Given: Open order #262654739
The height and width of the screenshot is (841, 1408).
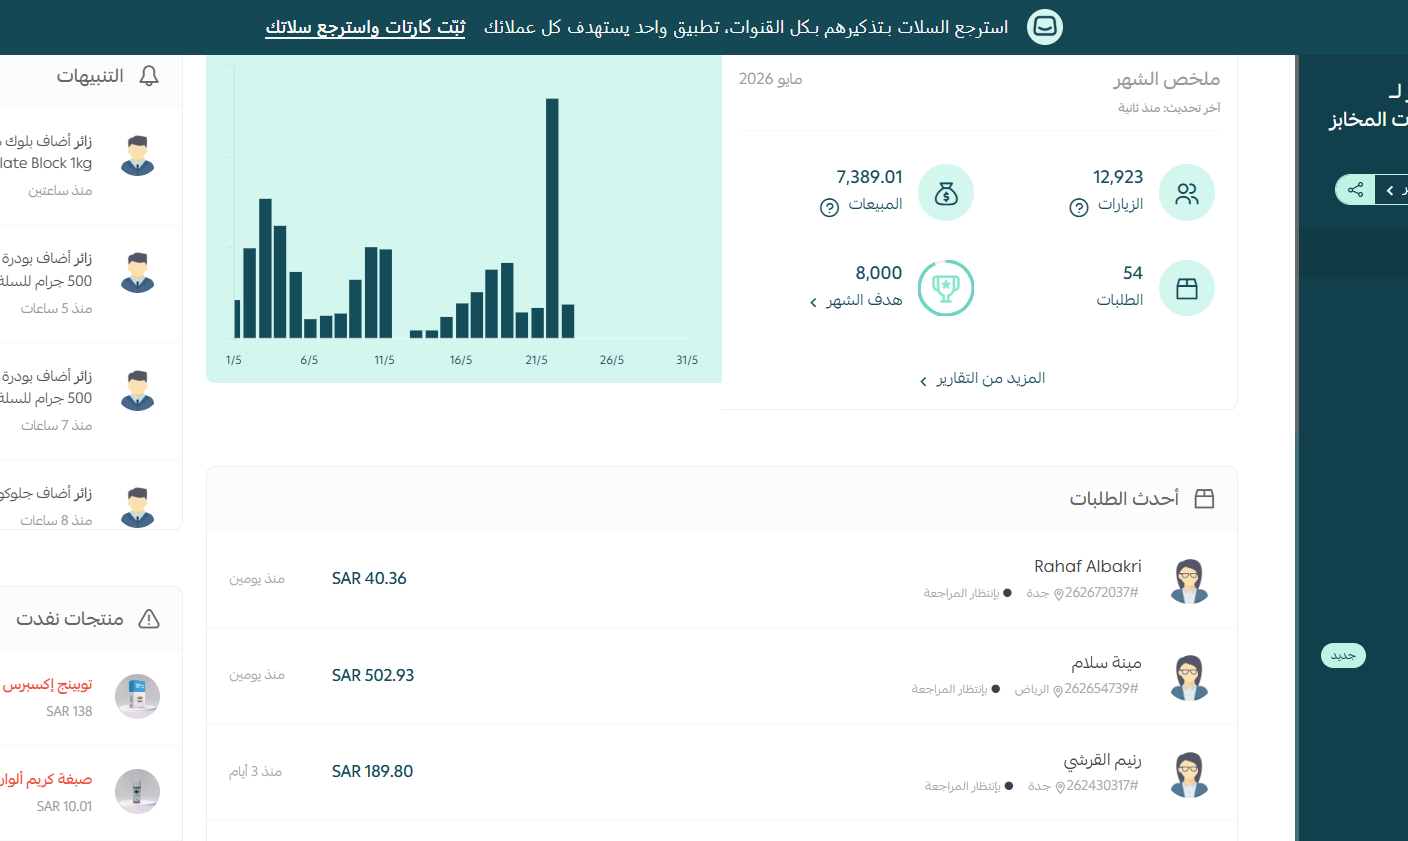Looking at the screenshot, I should [x=1101, y=688].
